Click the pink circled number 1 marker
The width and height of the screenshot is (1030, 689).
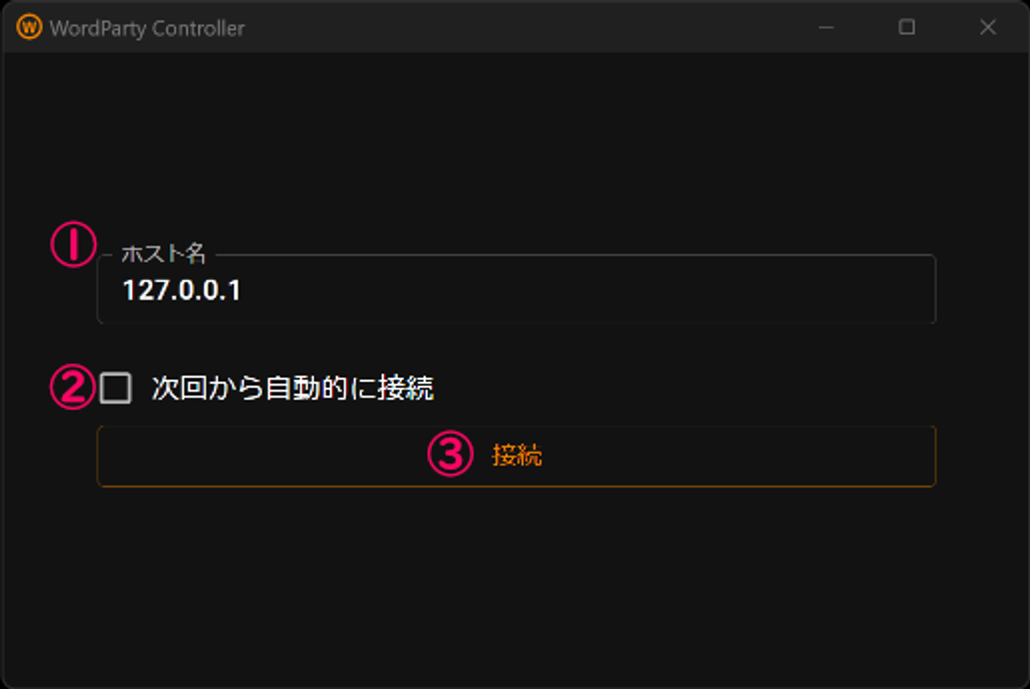[74, 244]
